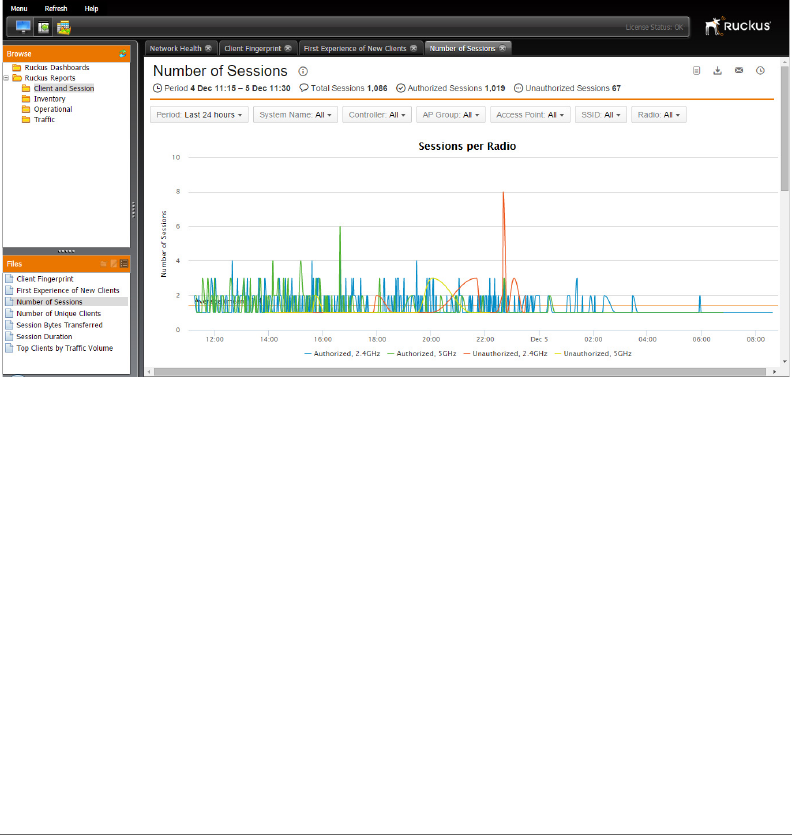792x835 pixels.
Task: Open the schedule clock icon at top right
Action: (760, 70)
